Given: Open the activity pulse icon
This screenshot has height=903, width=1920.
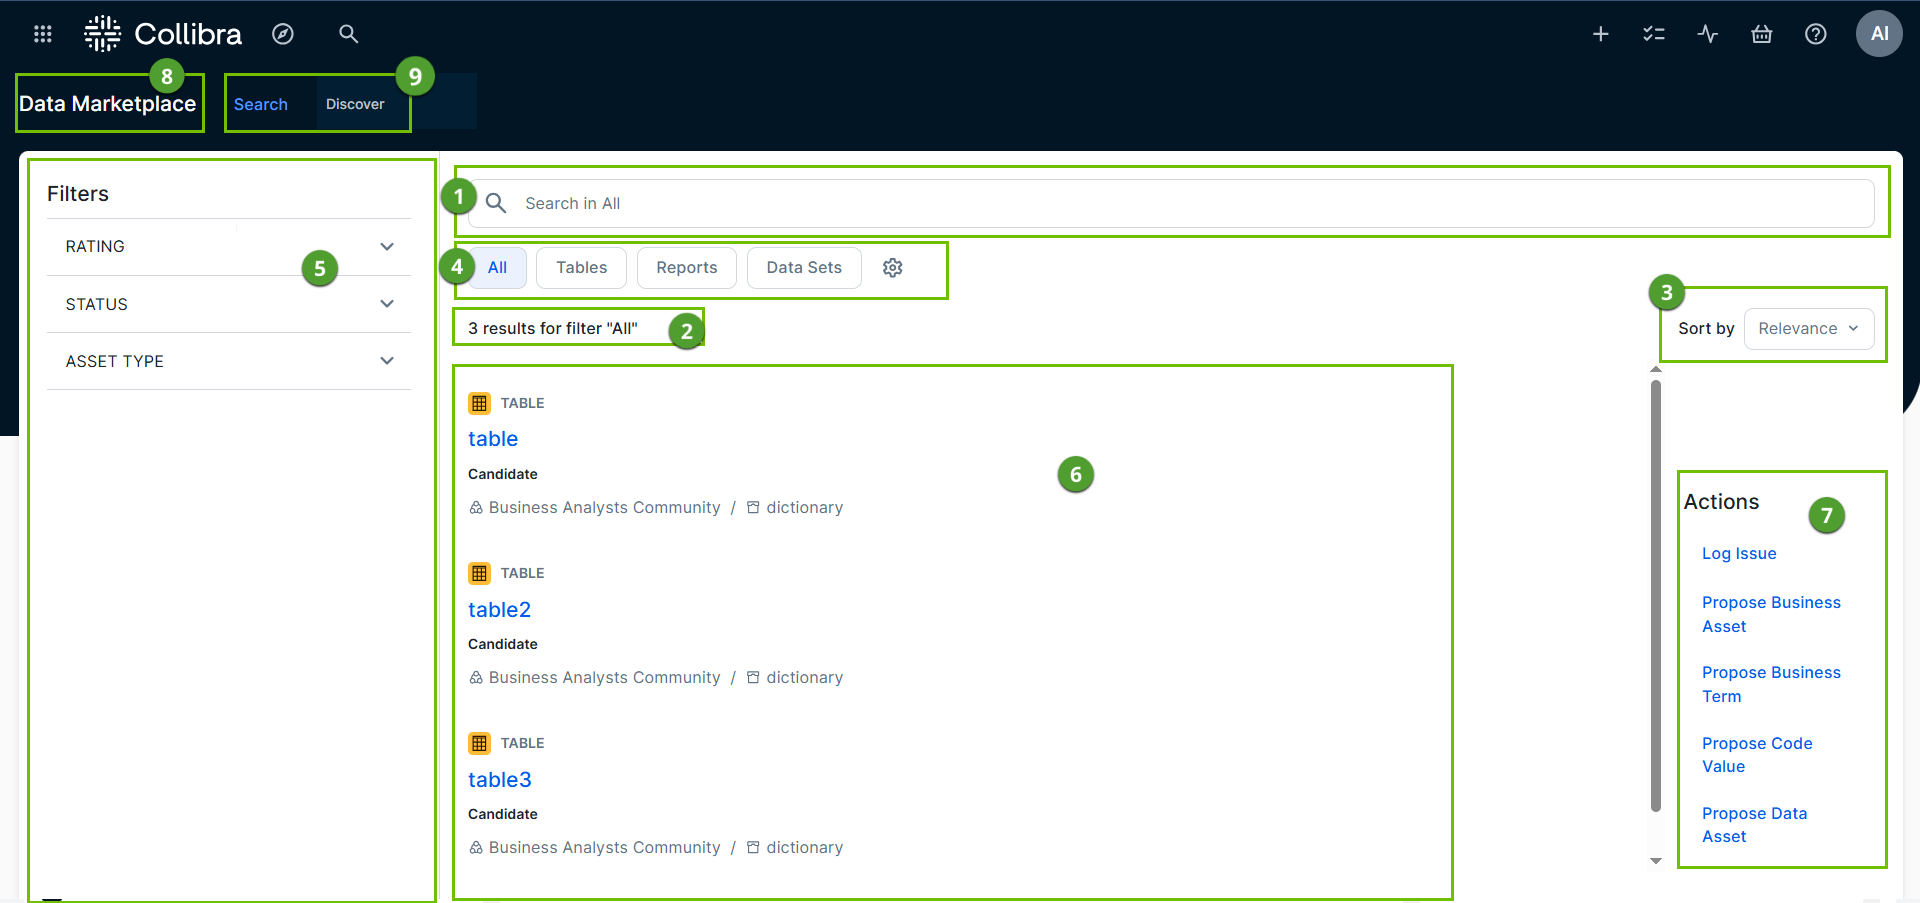Looking at the screenshot, I should (x=1708, y=34).
